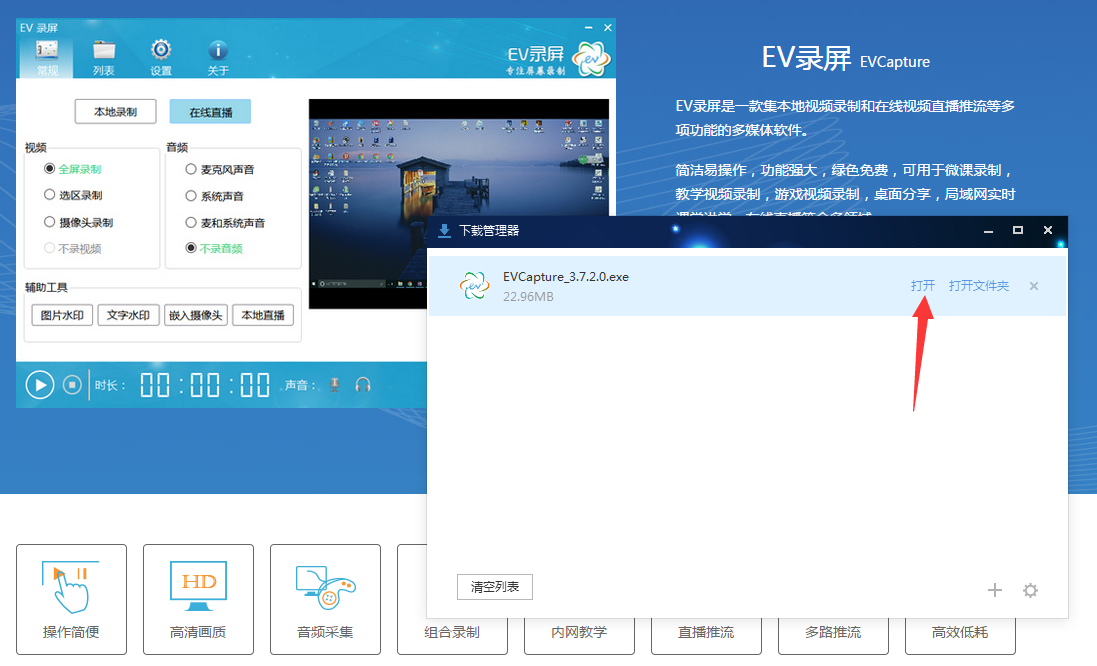
Task: Add a new download with plus icon
Action: [x=994, y=590]
